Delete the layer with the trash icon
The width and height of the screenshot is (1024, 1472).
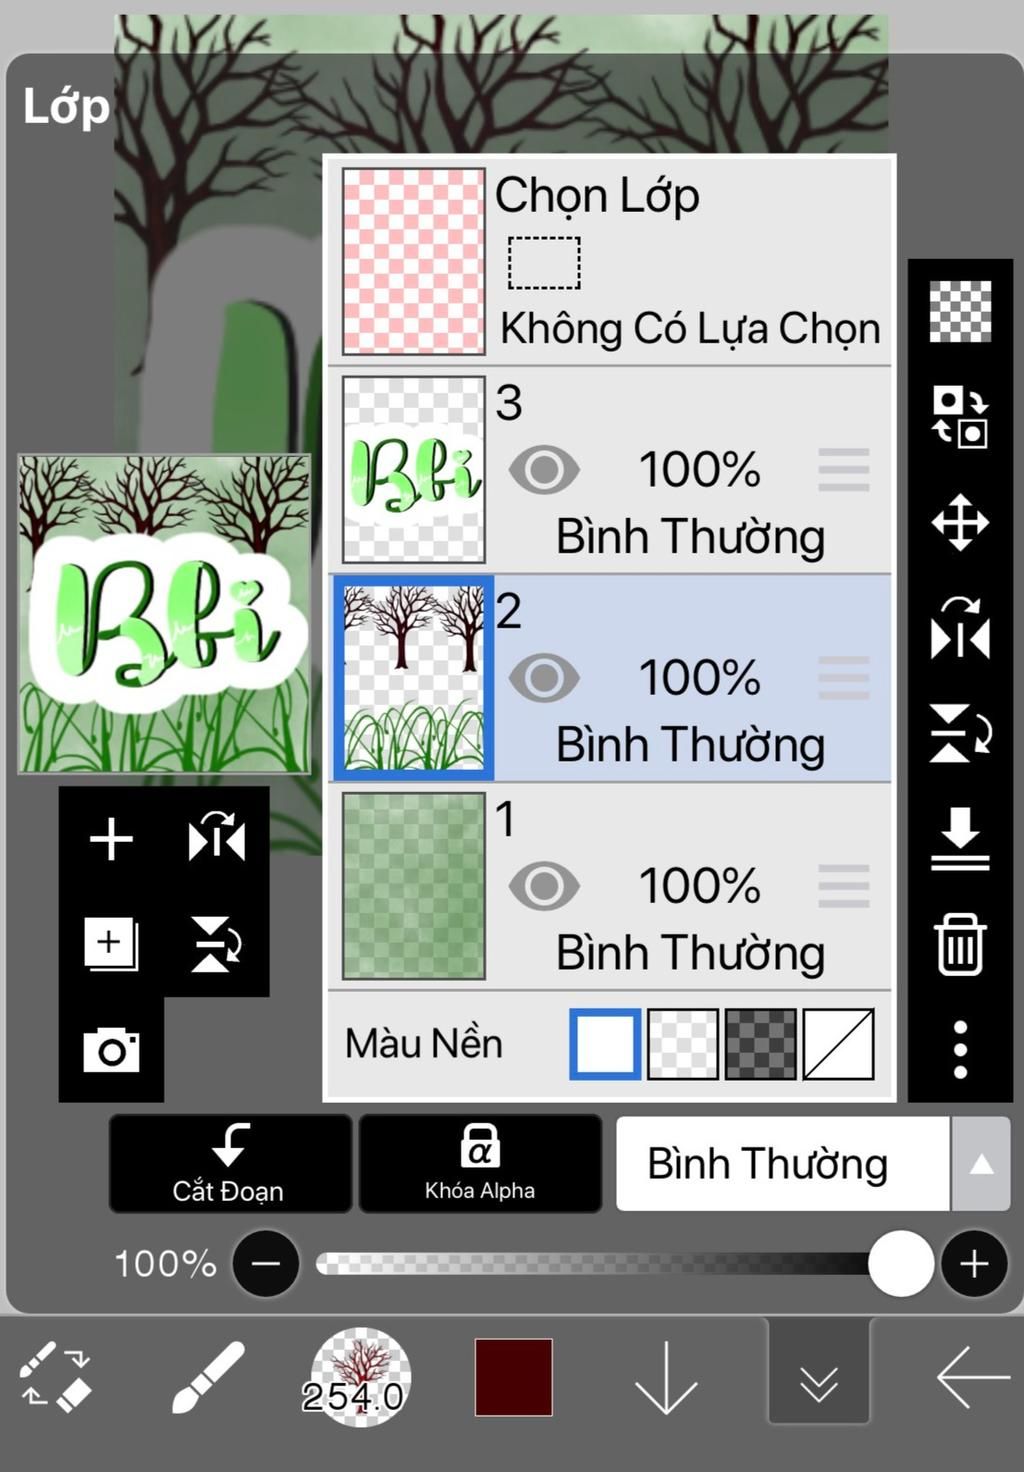(x=960, y=944)
